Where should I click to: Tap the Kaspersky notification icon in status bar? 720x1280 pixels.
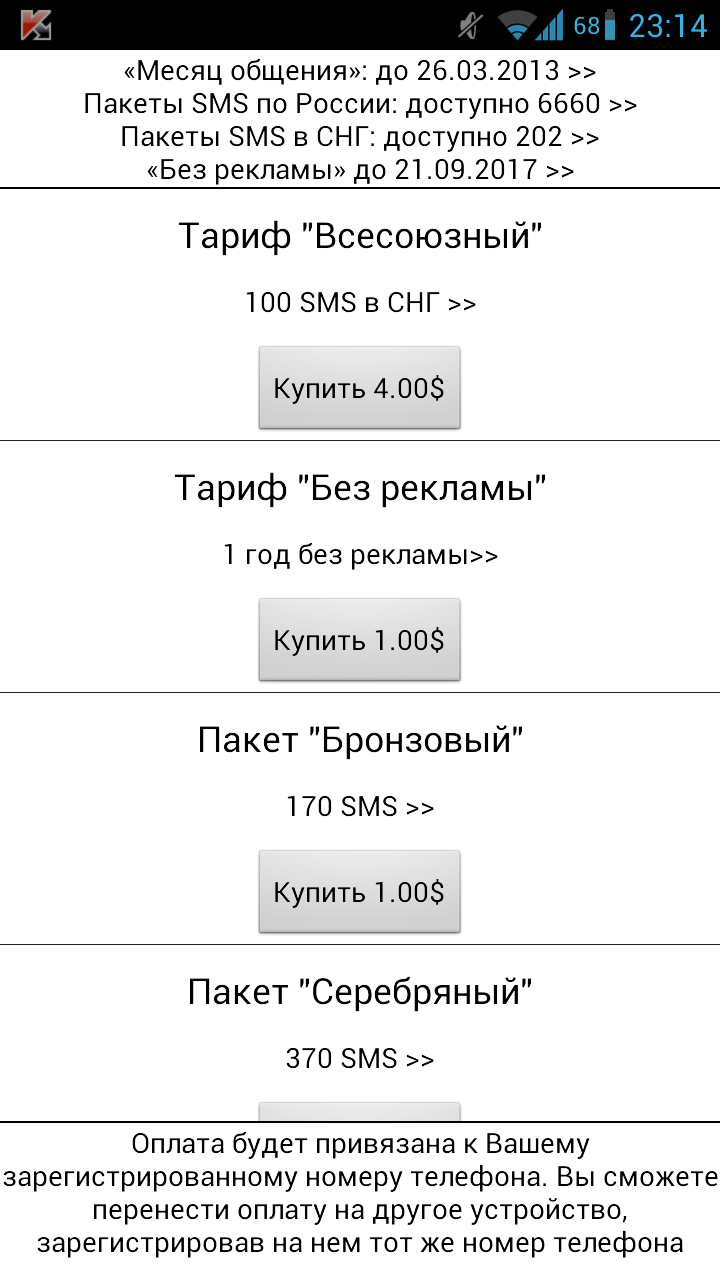[35, 25]
